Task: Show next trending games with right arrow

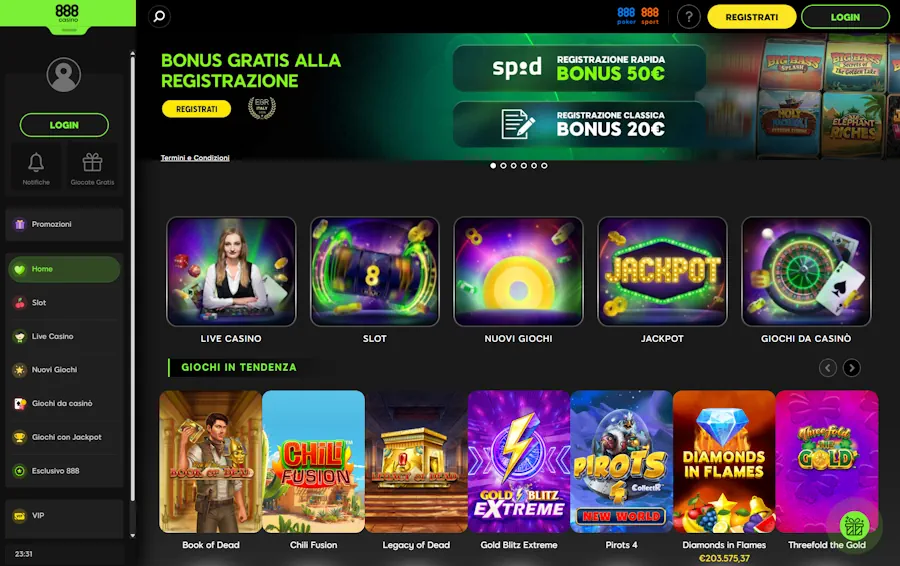Action: coord(852,367)
